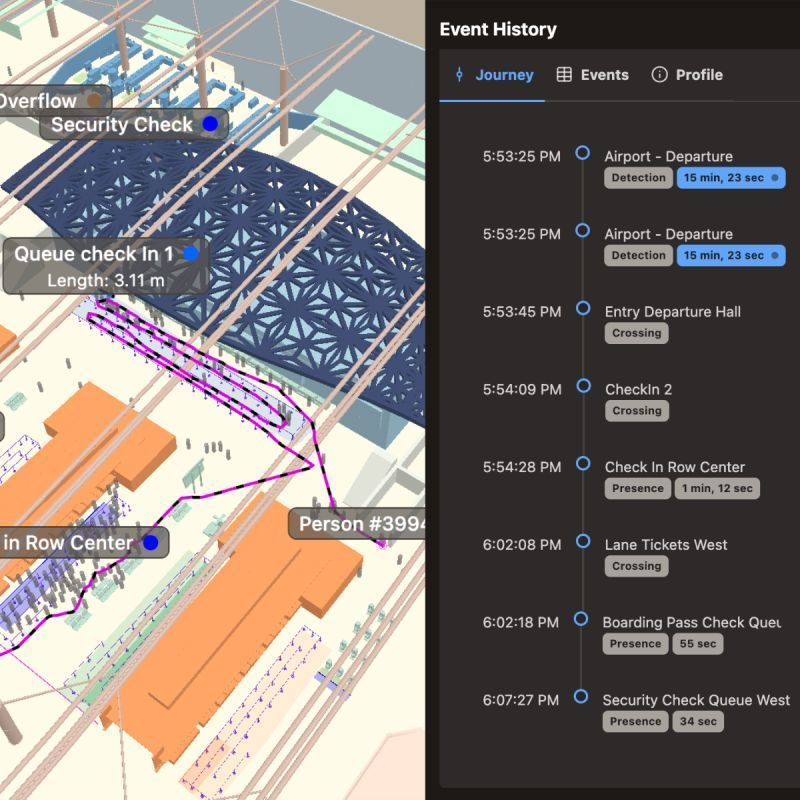Click the 6:02:08 PM timeline marker circle

point(583,541)
